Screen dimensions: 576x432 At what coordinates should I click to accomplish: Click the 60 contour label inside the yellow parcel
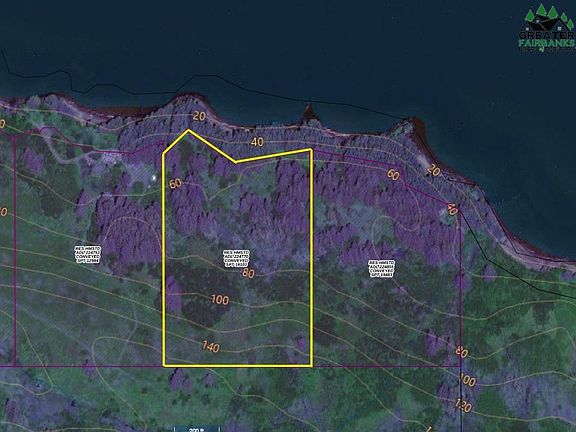click(176, 183)
